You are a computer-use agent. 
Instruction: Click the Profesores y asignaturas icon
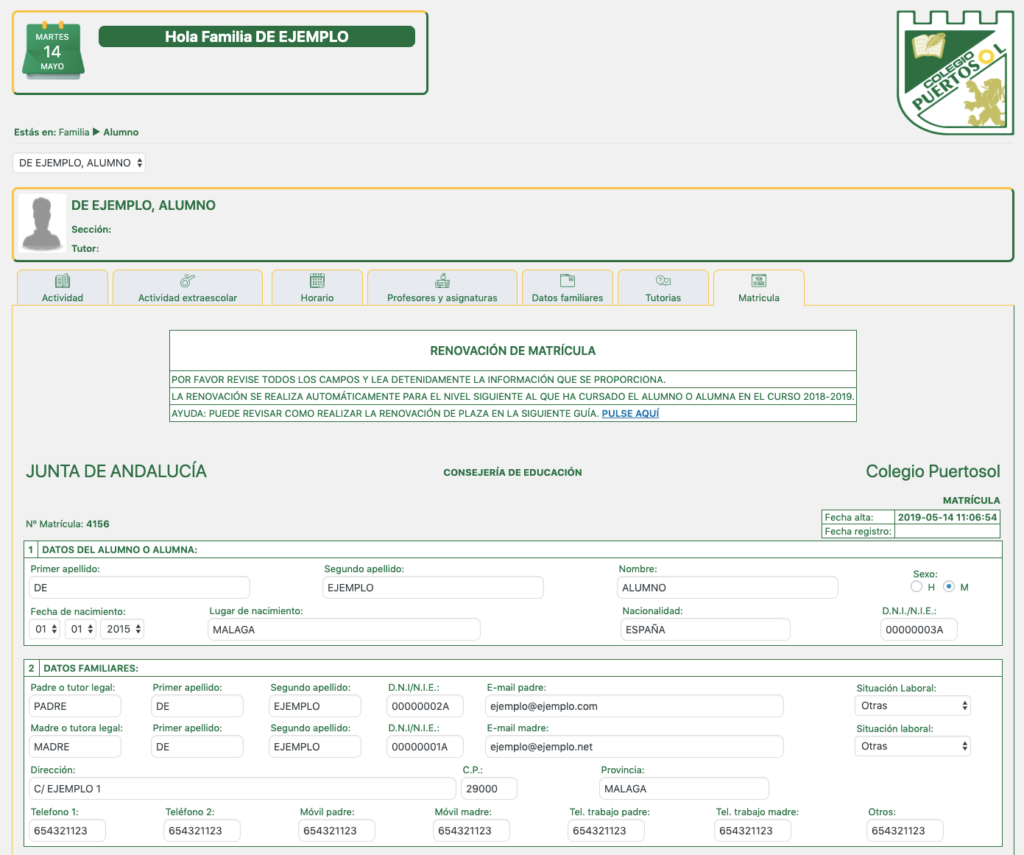tap(441, 281)
